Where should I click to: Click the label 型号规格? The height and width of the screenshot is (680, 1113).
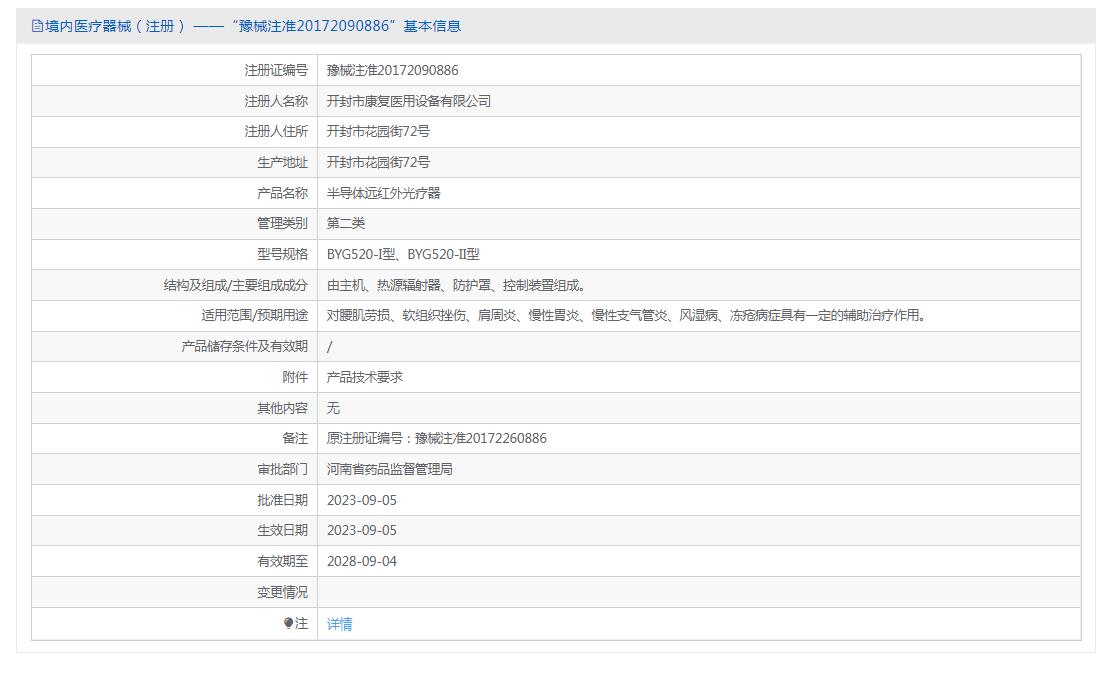283,254
